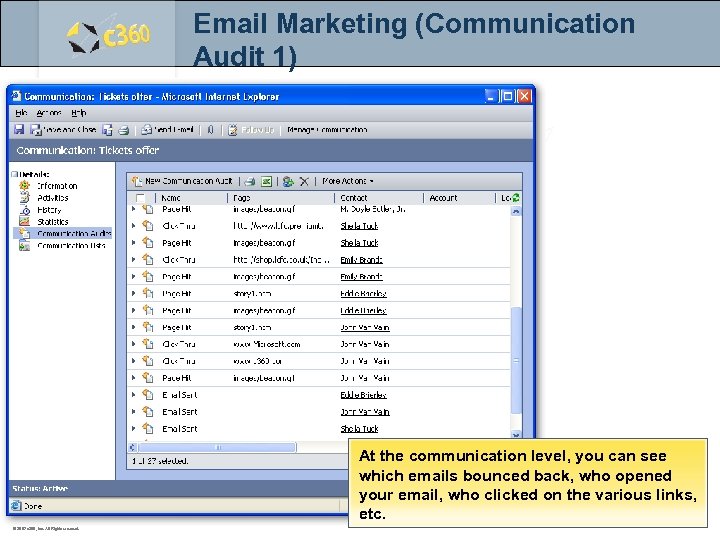Screen dimensions: 720x540
Task: Open John Van Vain link in EmailSent row
Action: [x=365, y=412]
